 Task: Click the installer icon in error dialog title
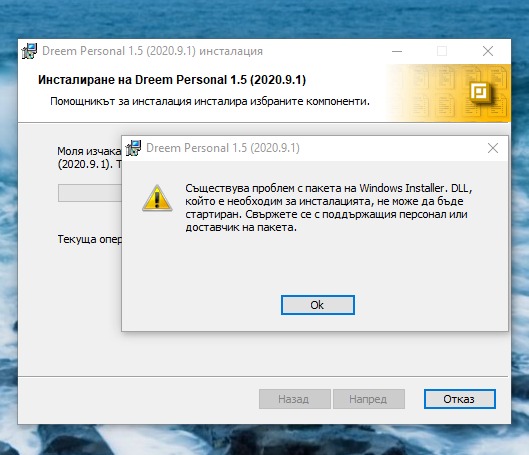[133, 148]
